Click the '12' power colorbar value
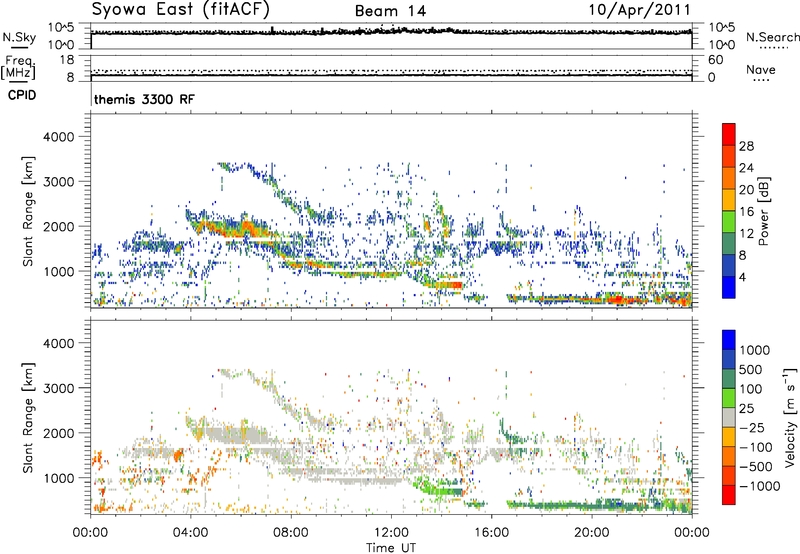The height and width of the screenshot is (554, 800). tap(746, 234)
